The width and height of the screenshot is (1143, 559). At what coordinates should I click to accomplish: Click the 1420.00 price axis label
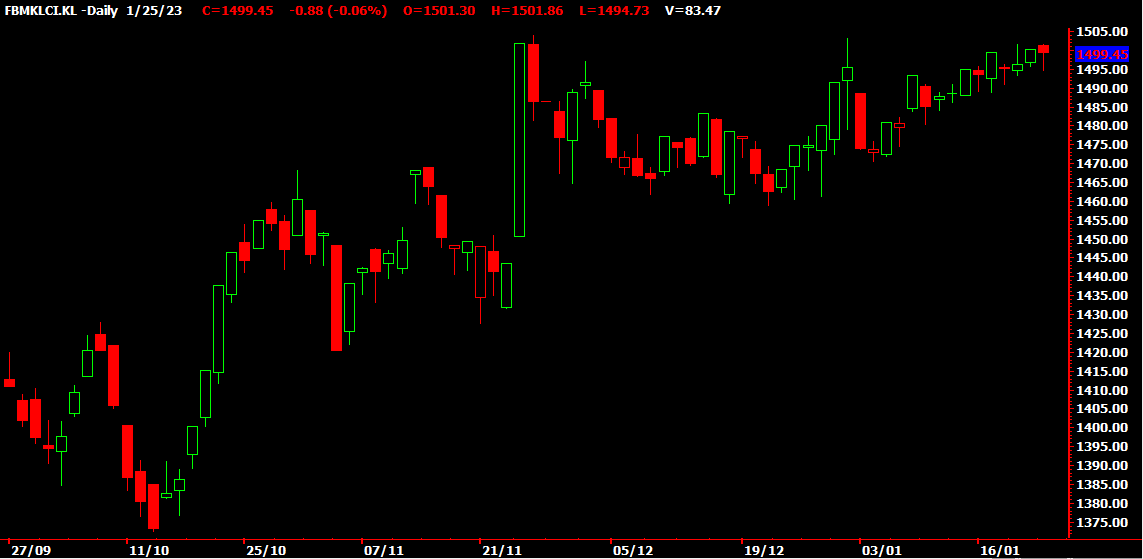click(x=1103, y=353)
